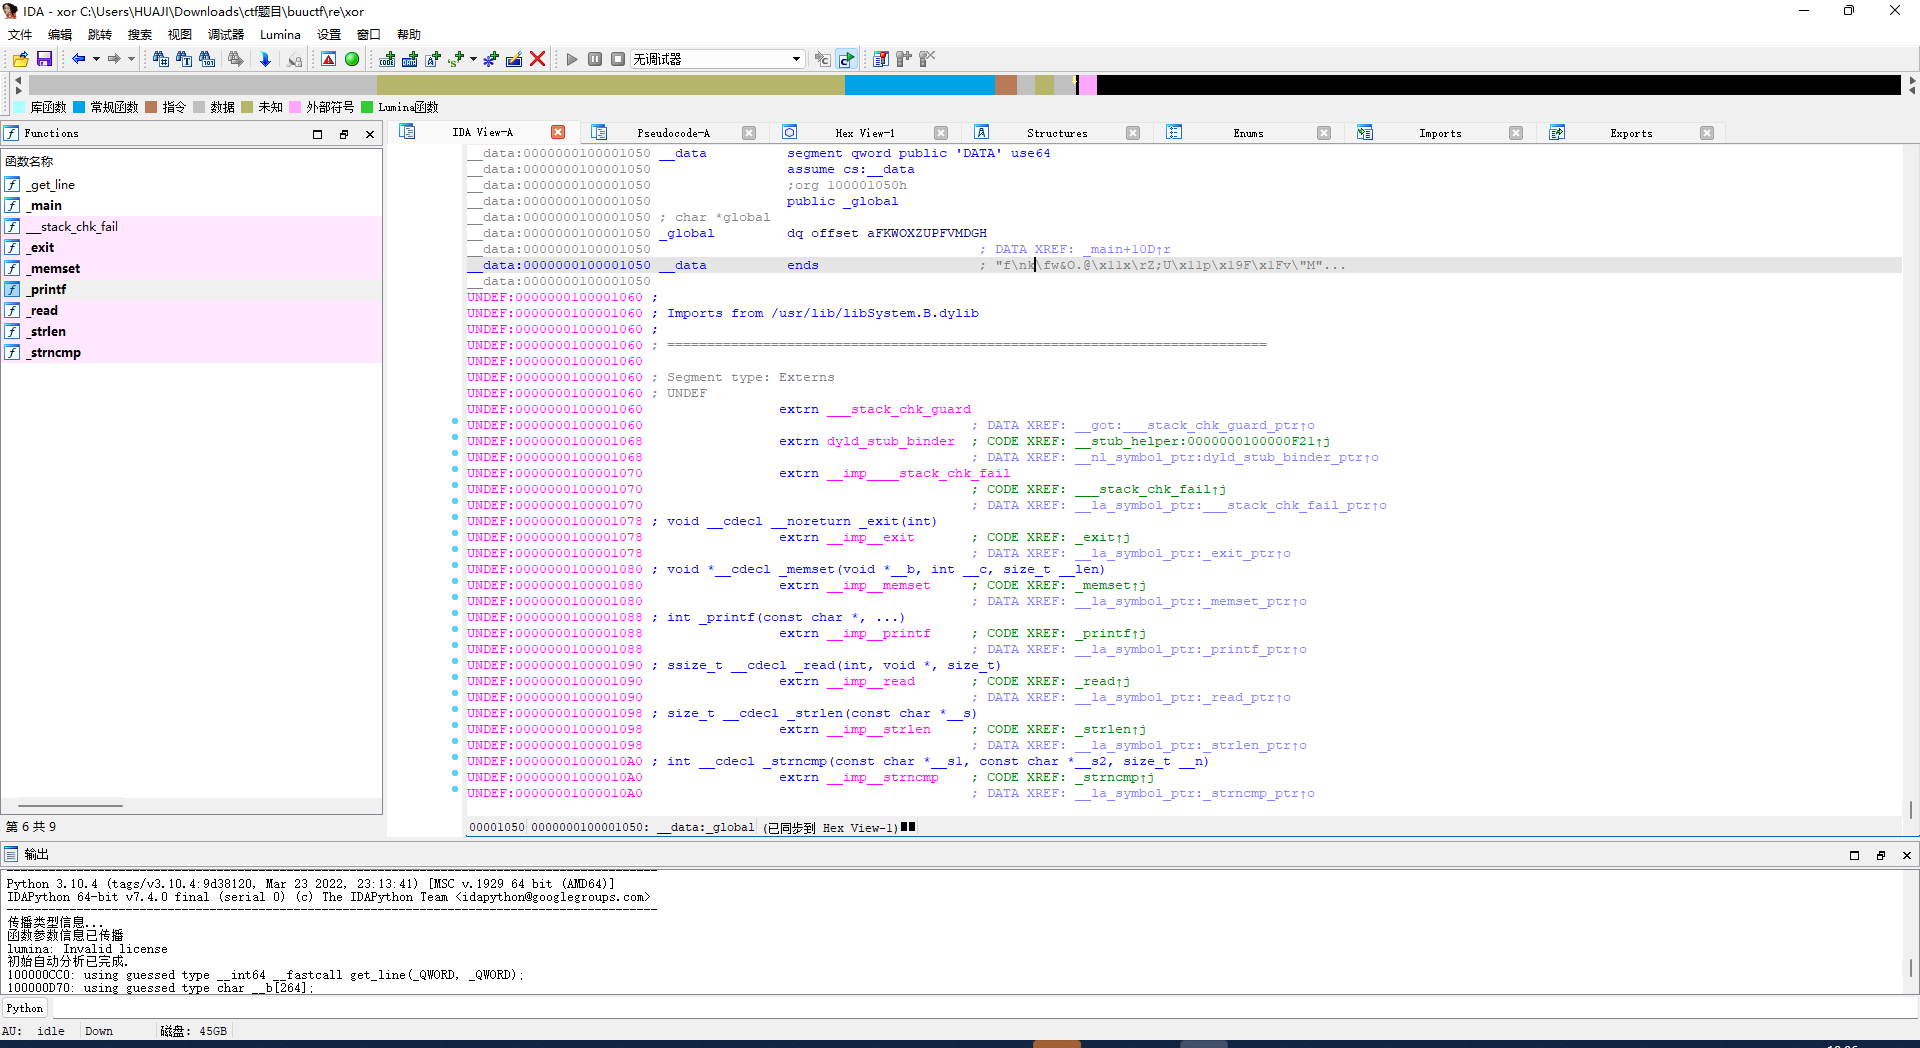1920x1048 pixels.
Task: Convert to code with the CODE icon
Action: point(387,59)
